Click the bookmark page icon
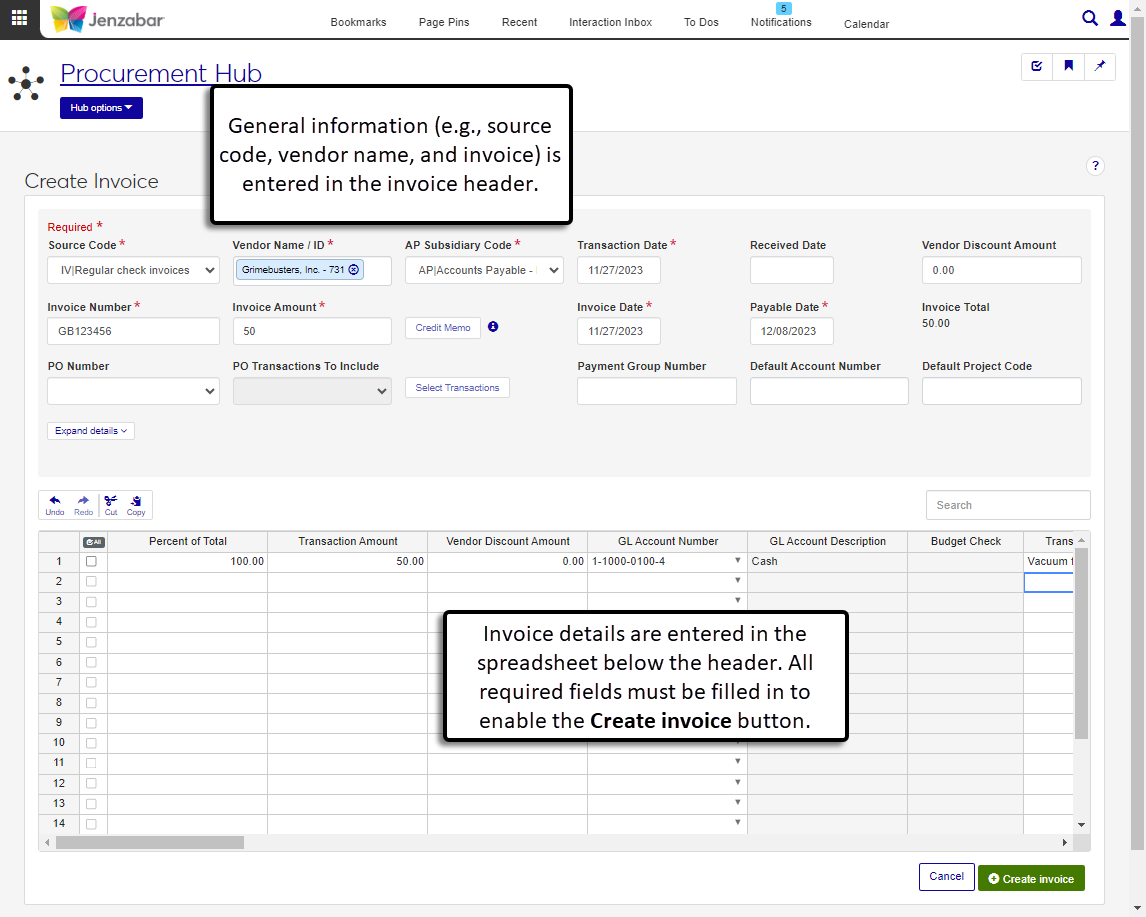Screen dimensions: 1146x917 click(x=1069, y=66)
